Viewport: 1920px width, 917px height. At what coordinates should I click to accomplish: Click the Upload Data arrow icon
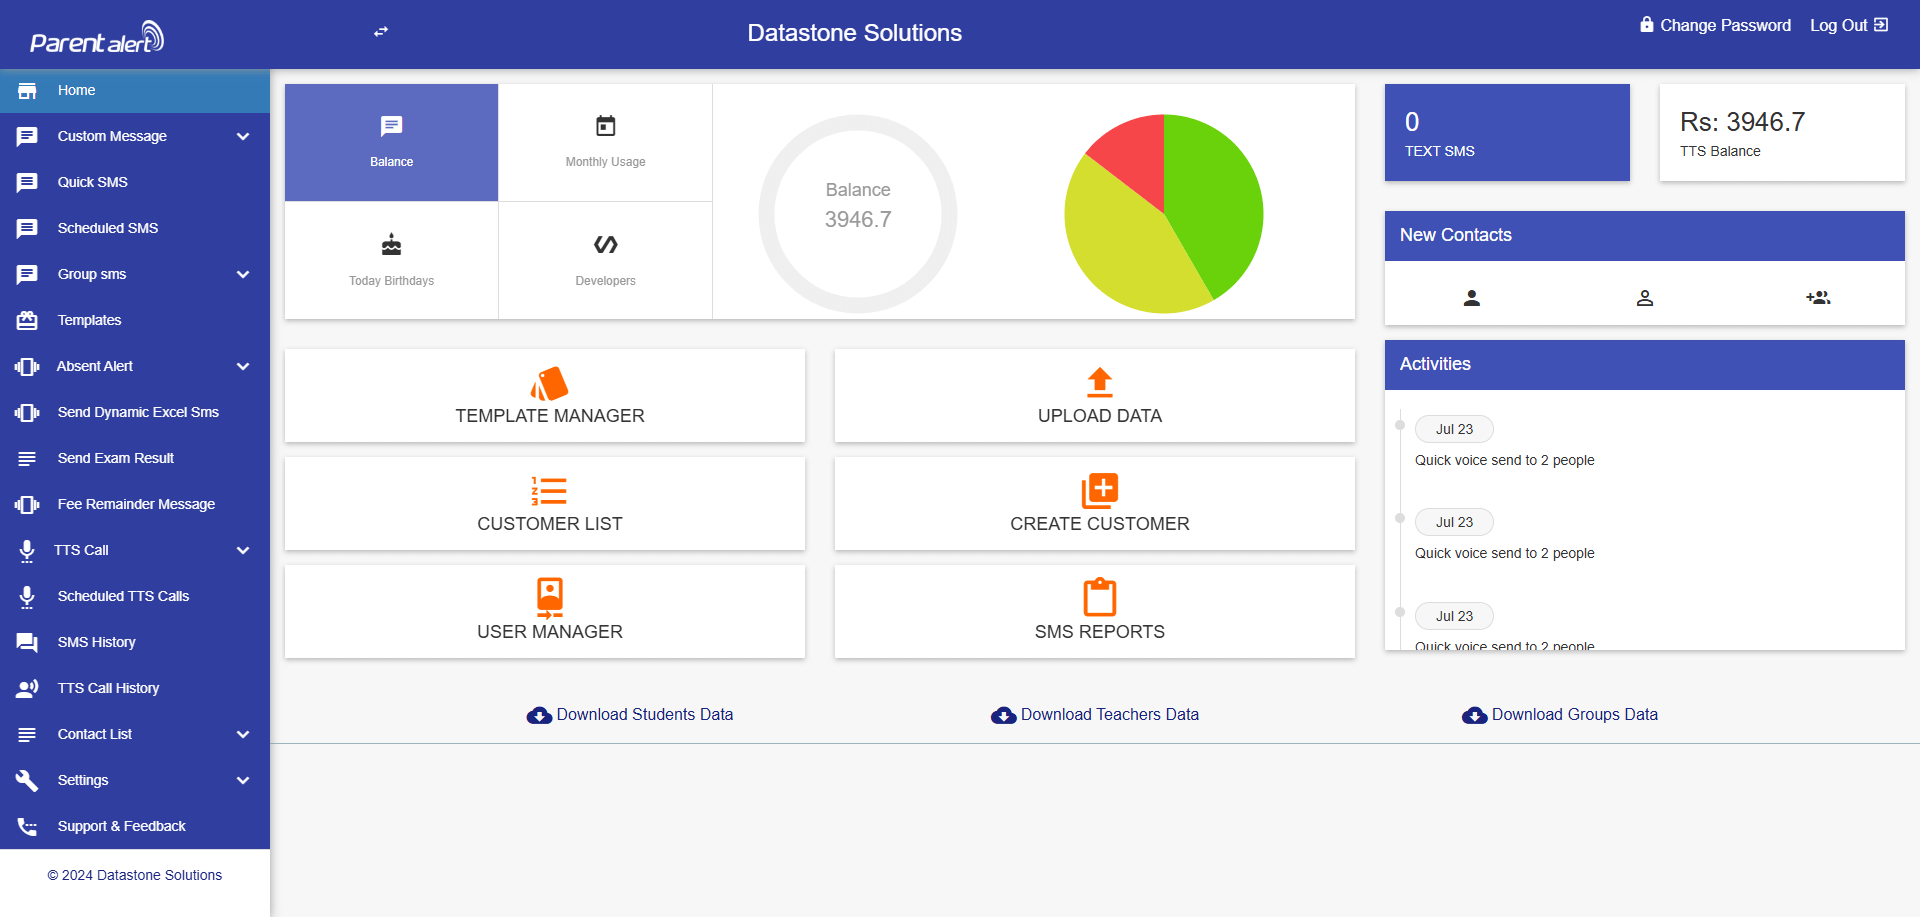click(1100, 383)
